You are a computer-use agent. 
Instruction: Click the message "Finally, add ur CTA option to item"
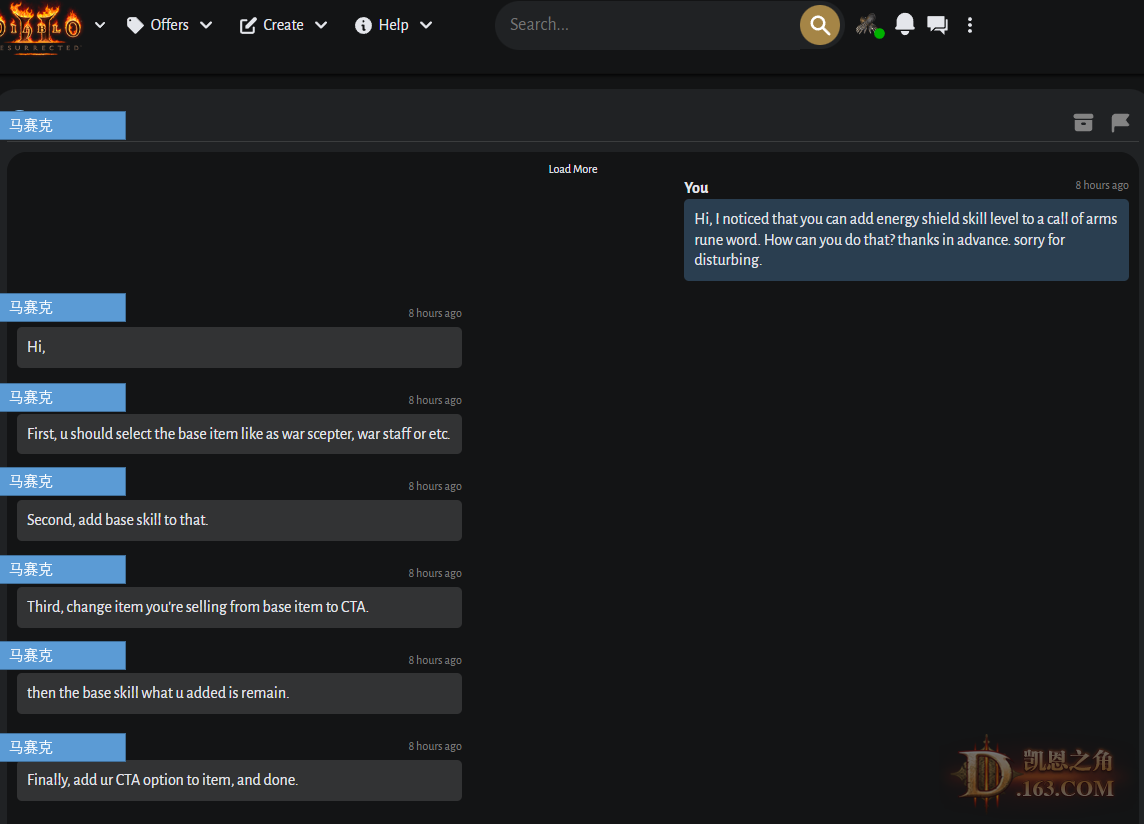click(x=239, y=780)
